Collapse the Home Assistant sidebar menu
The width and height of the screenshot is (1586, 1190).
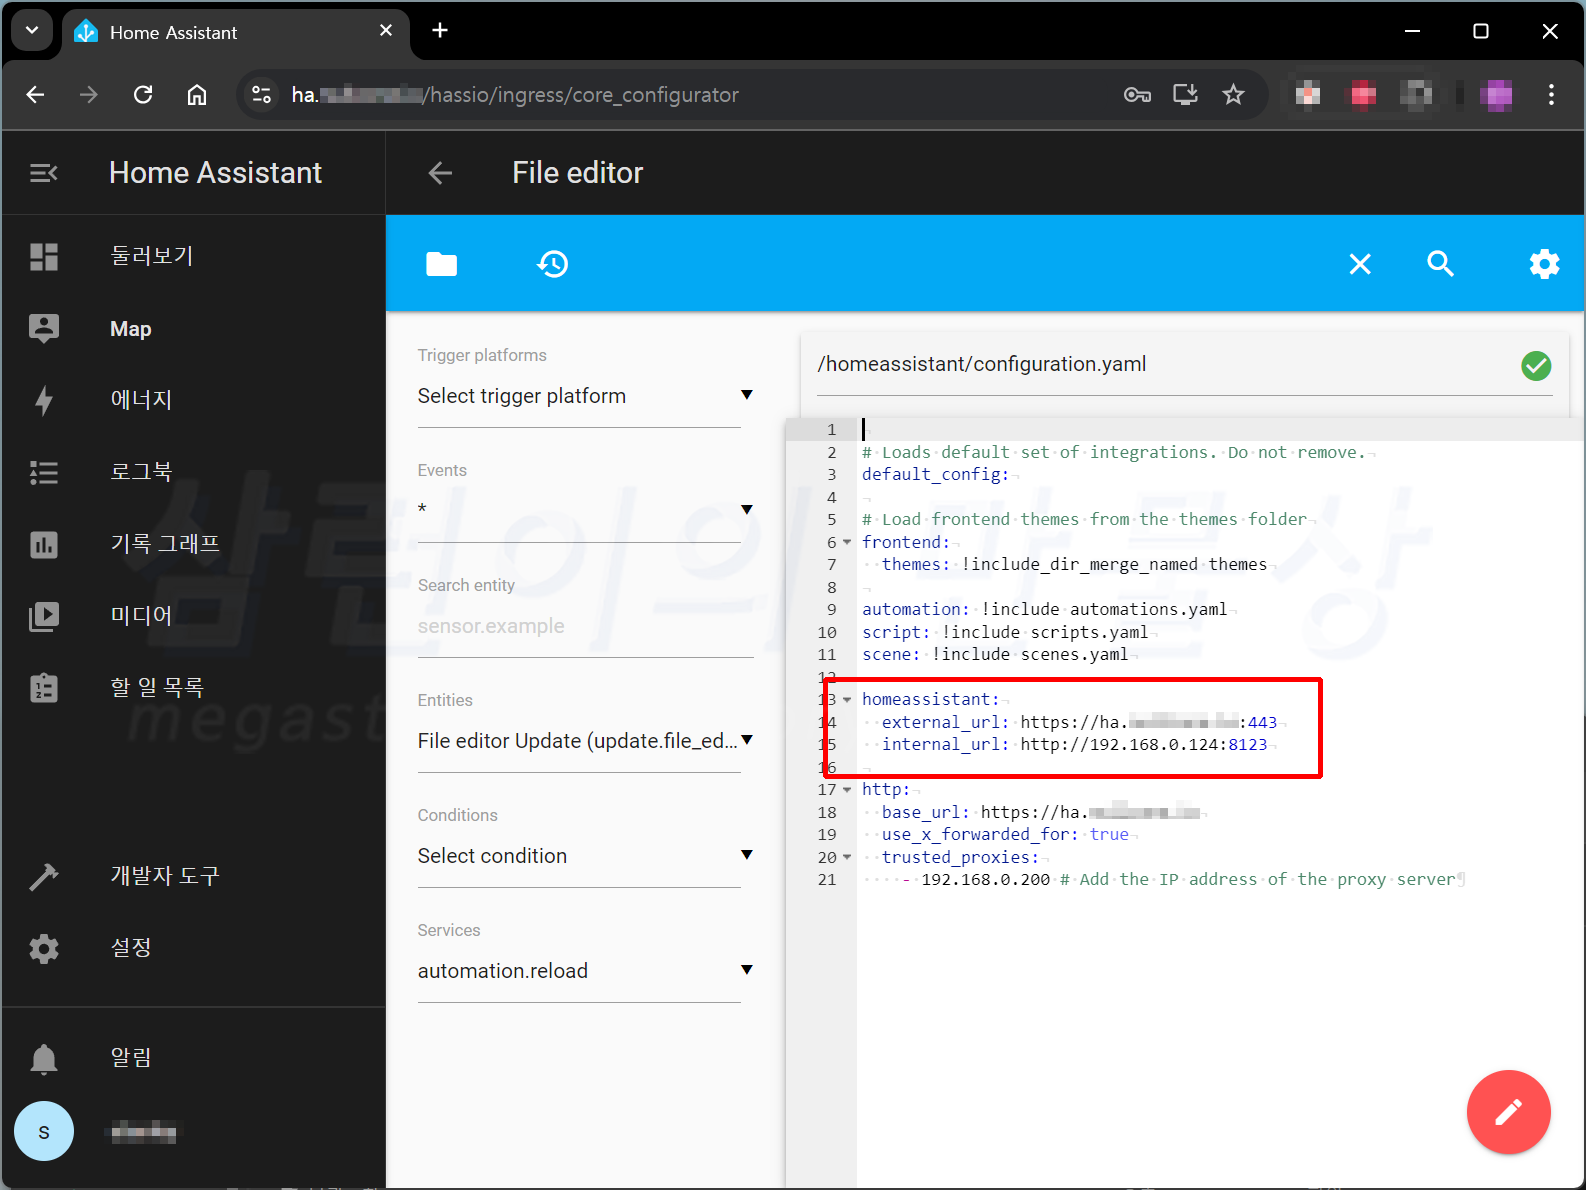(x=44, y=173)
